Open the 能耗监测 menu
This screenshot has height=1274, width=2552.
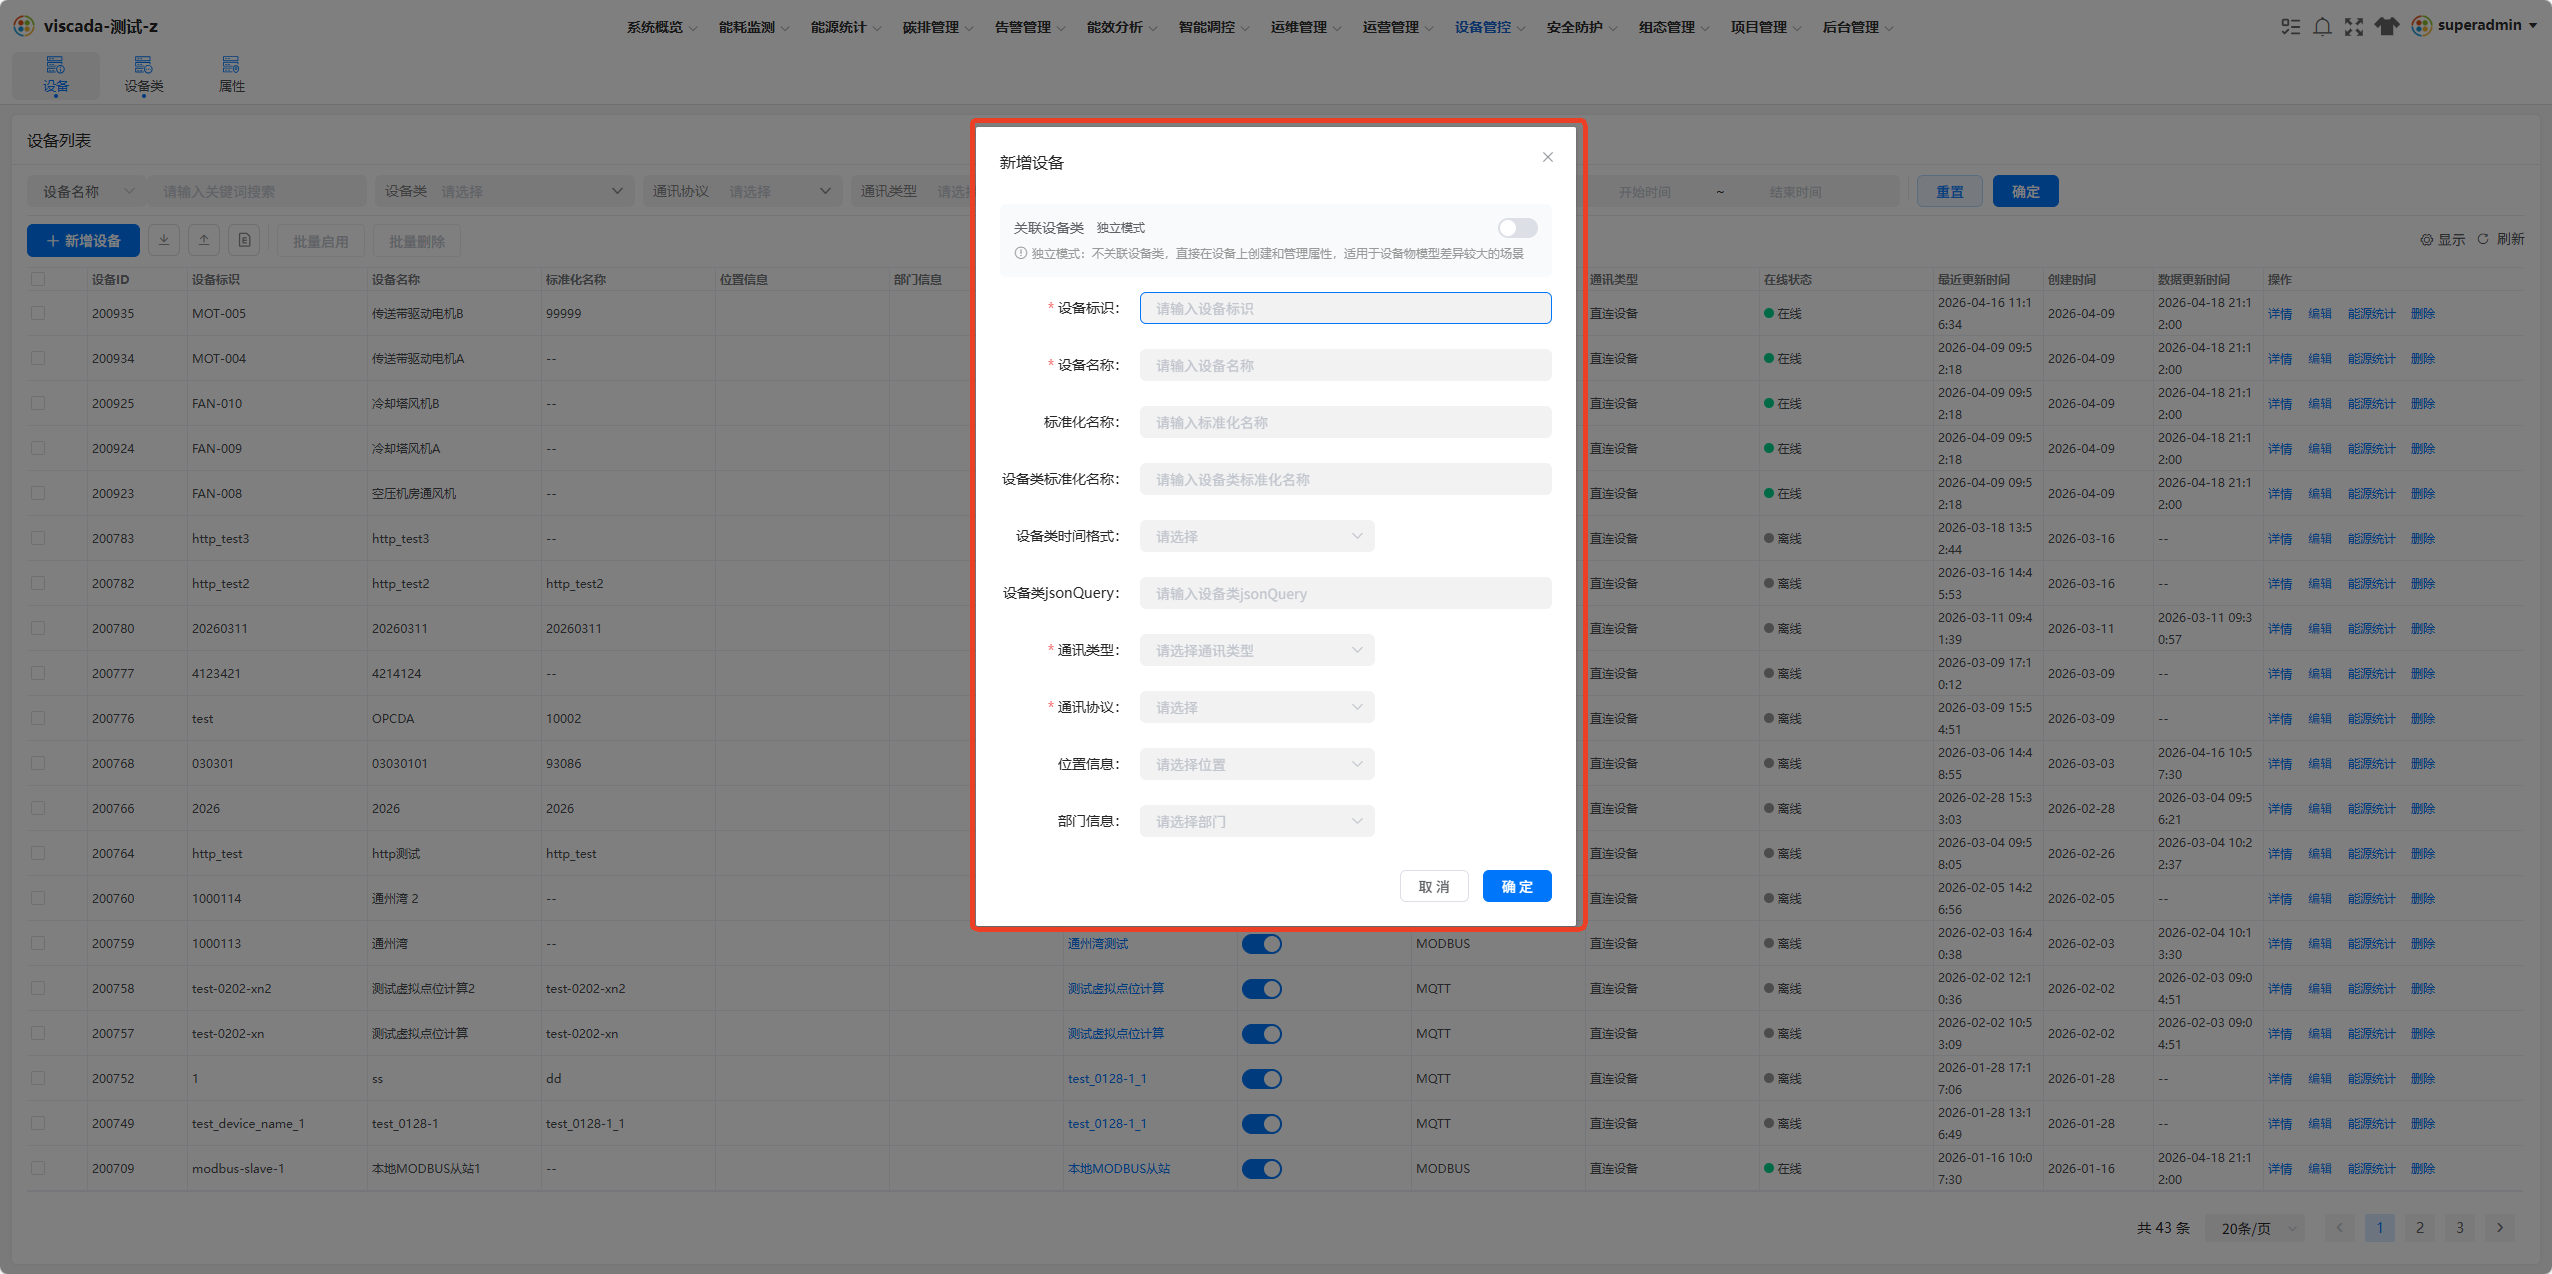point(753,27)
